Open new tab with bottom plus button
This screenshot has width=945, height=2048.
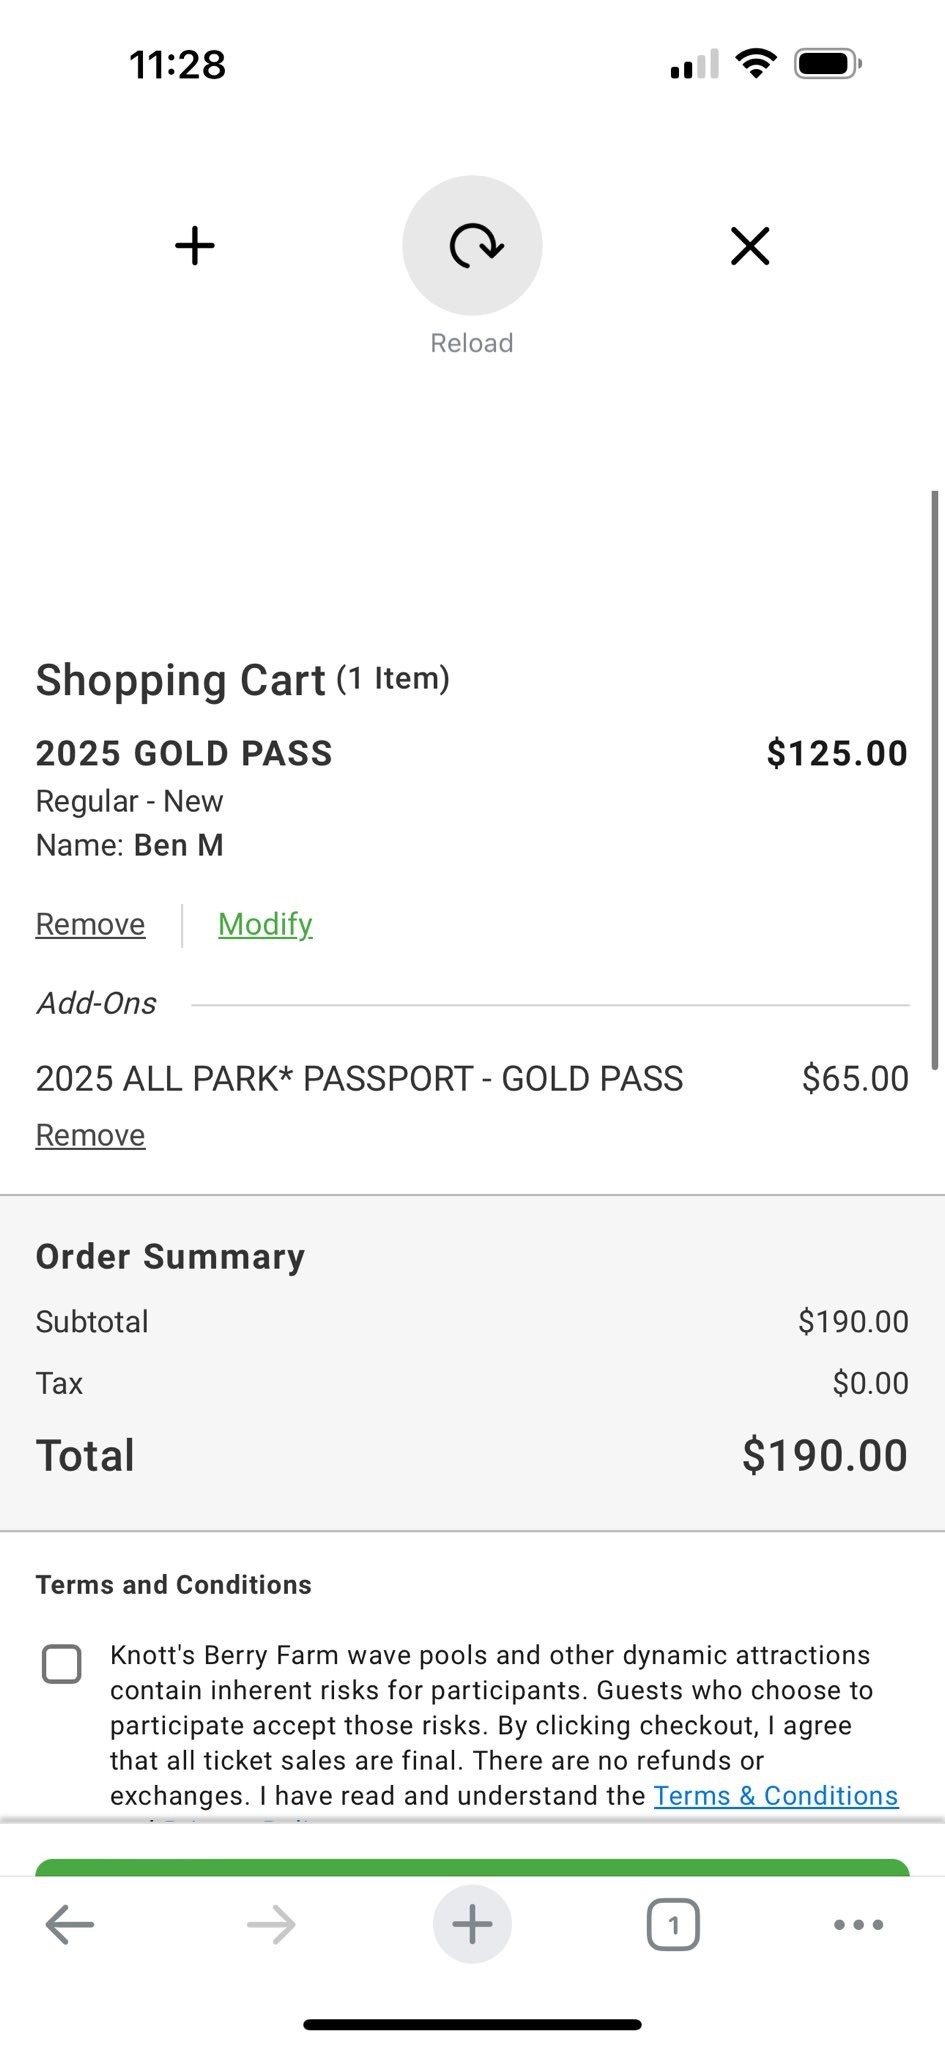[472, 1923]
